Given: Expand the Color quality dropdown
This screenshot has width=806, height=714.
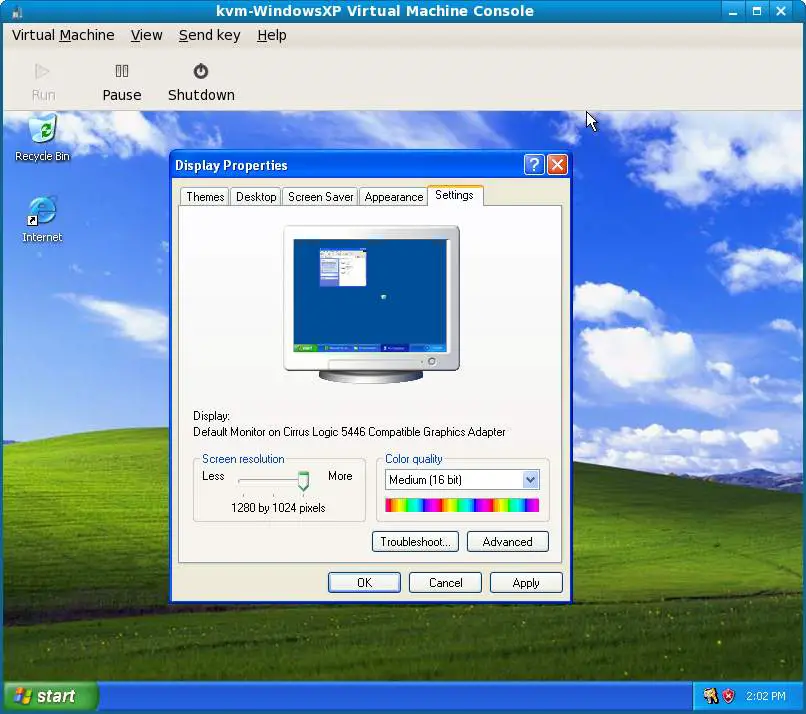Looking at the screenshot, I should coord(530,480).
